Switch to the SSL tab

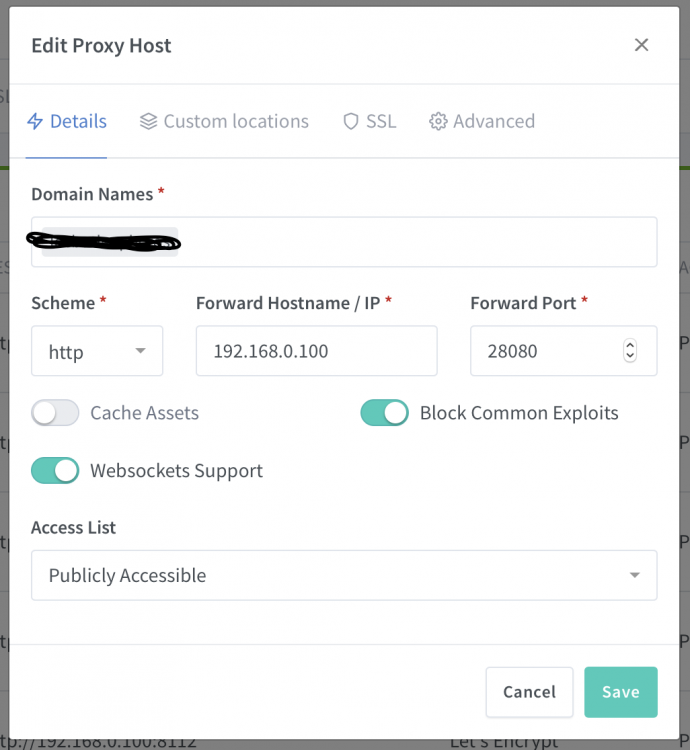click(x=370, y=121)
